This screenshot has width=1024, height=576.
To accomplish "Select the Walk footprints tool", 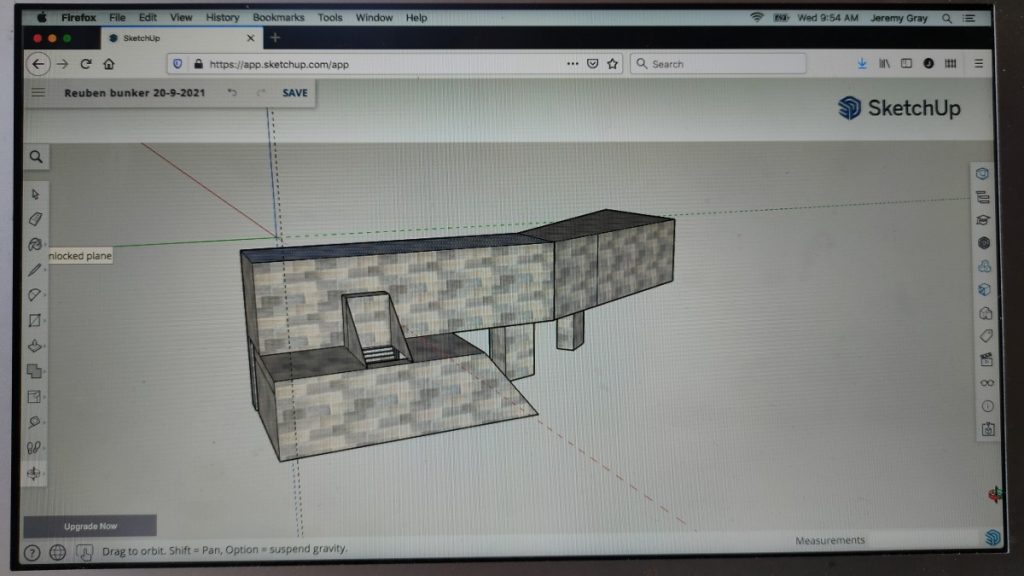I will pos(34,447).
